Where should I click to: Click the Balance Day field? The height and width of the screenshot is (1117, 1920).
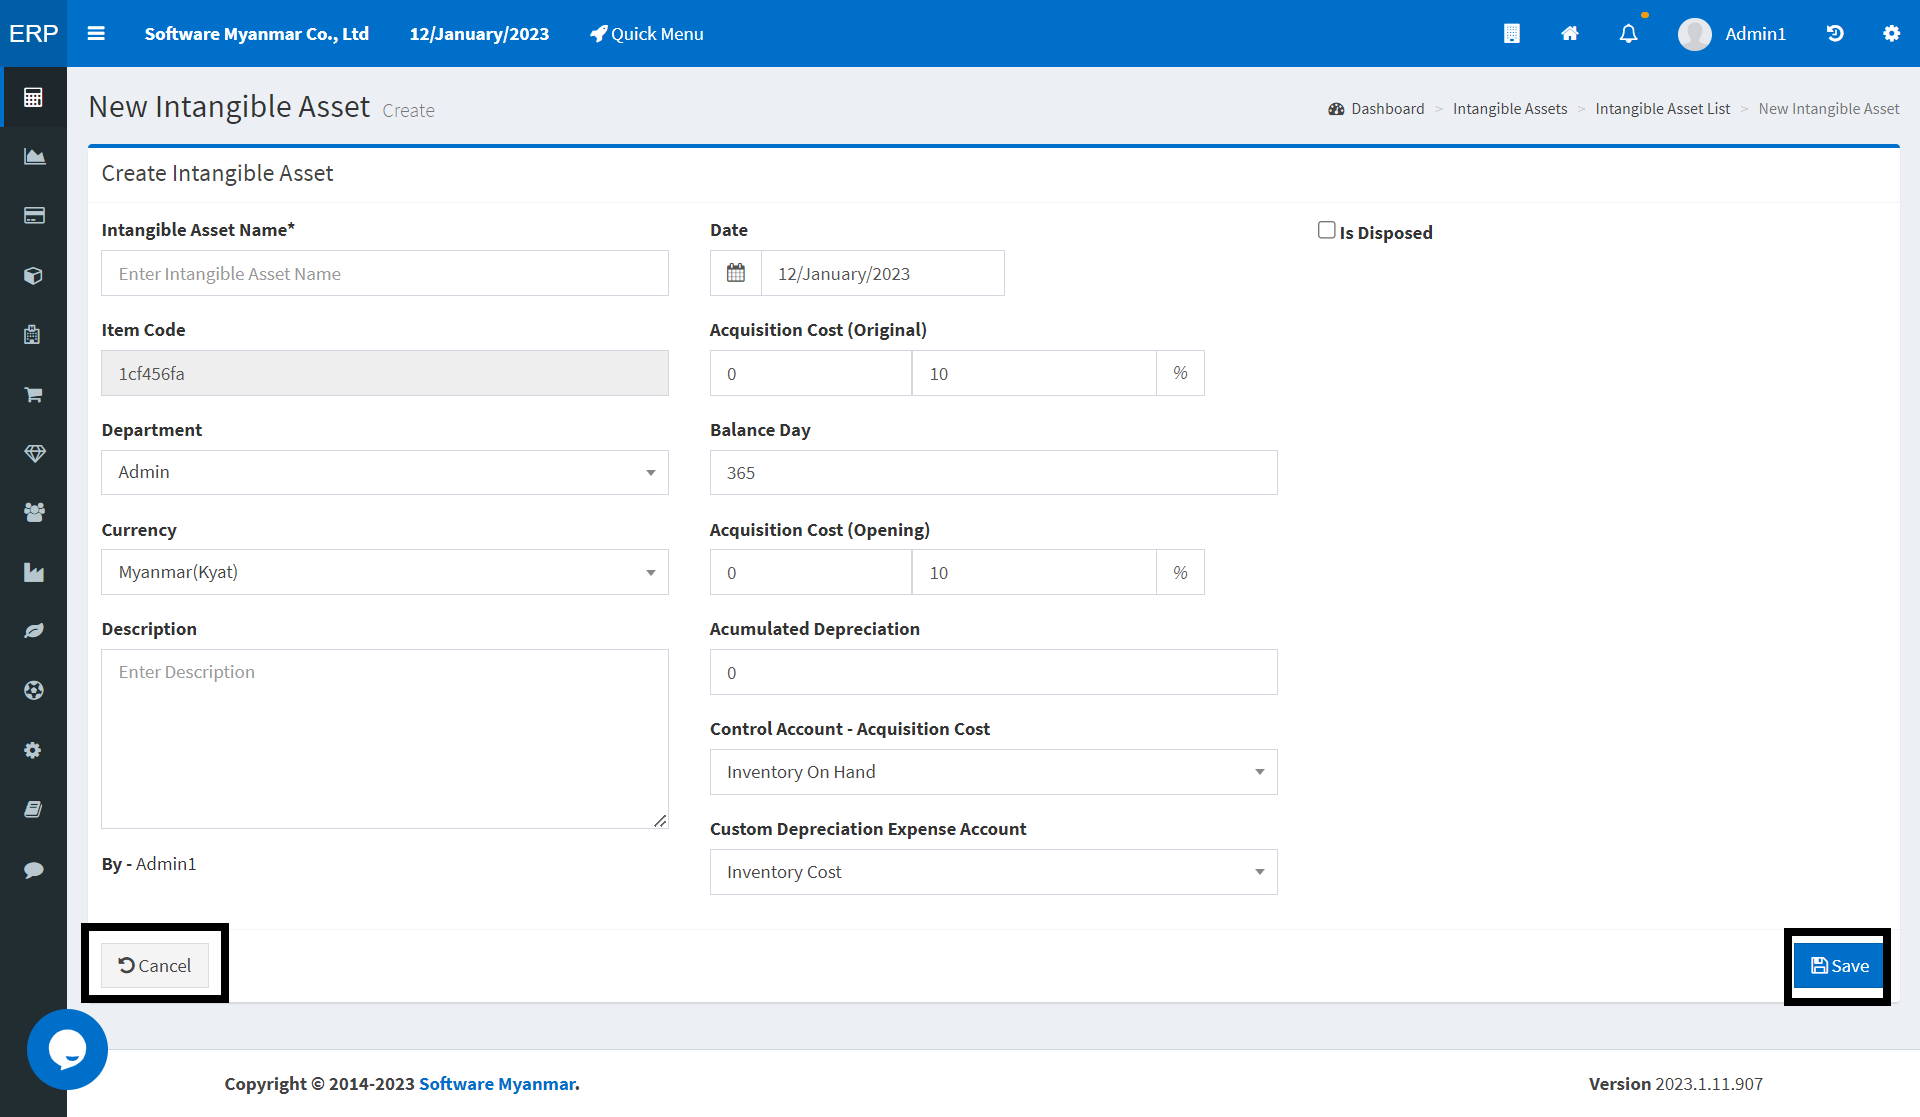993,472
